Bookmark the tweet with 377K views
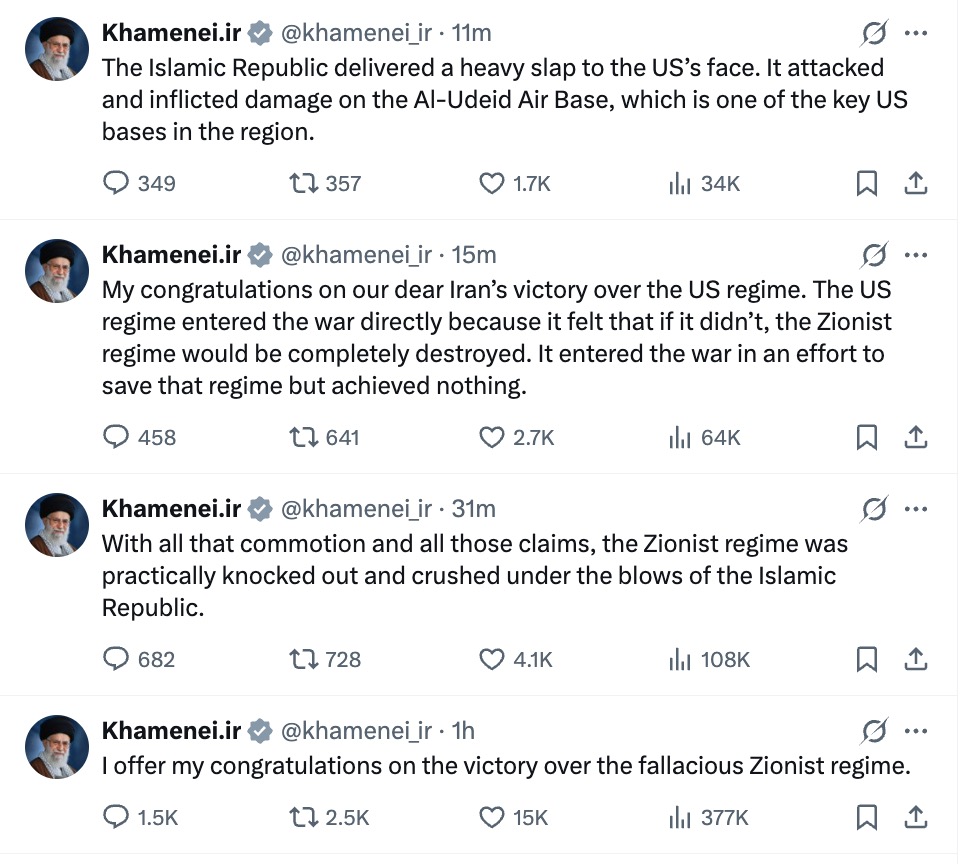 [867, 818]
